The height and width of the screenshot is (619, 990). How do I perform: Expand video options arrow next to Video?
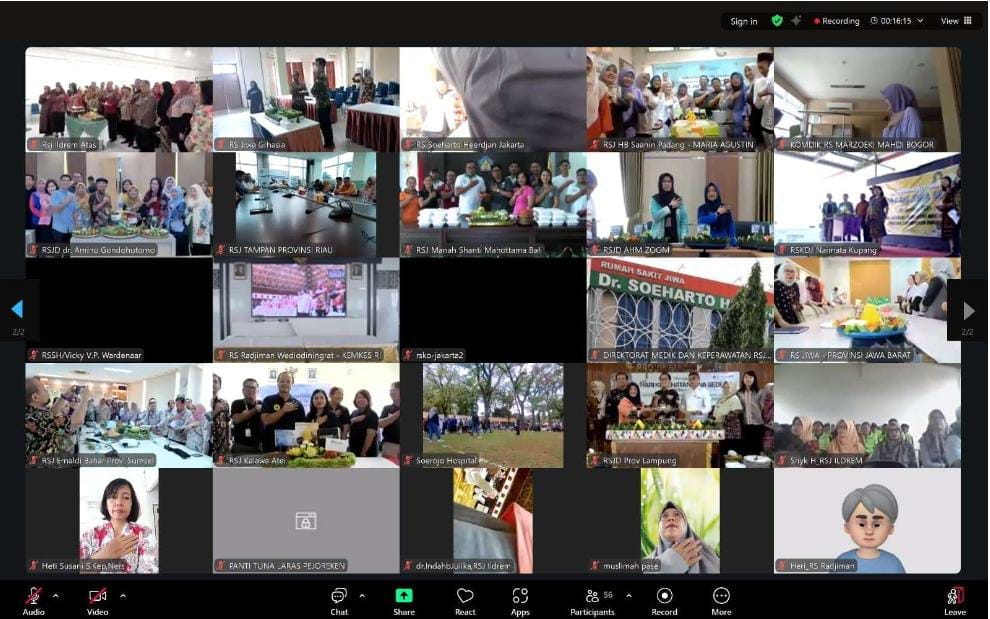pyautogui.click(x=123, y=595)
